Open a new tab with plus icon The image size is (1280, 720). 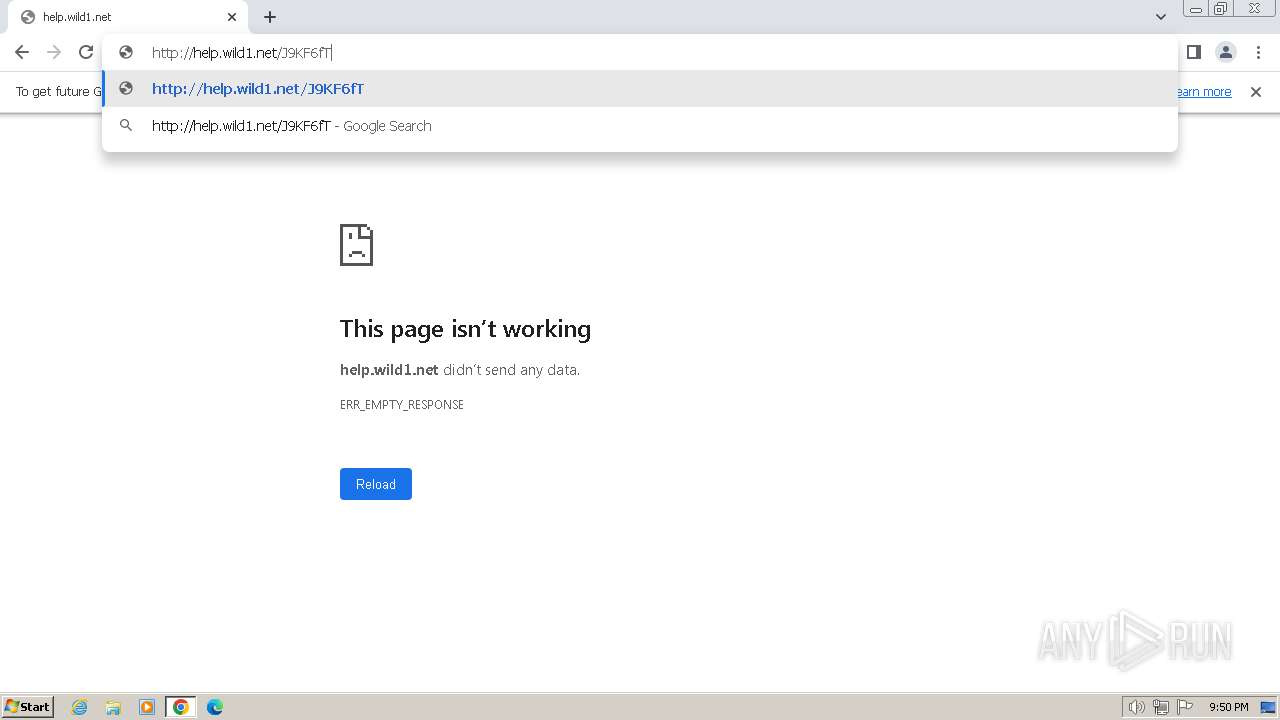point(270,17)
